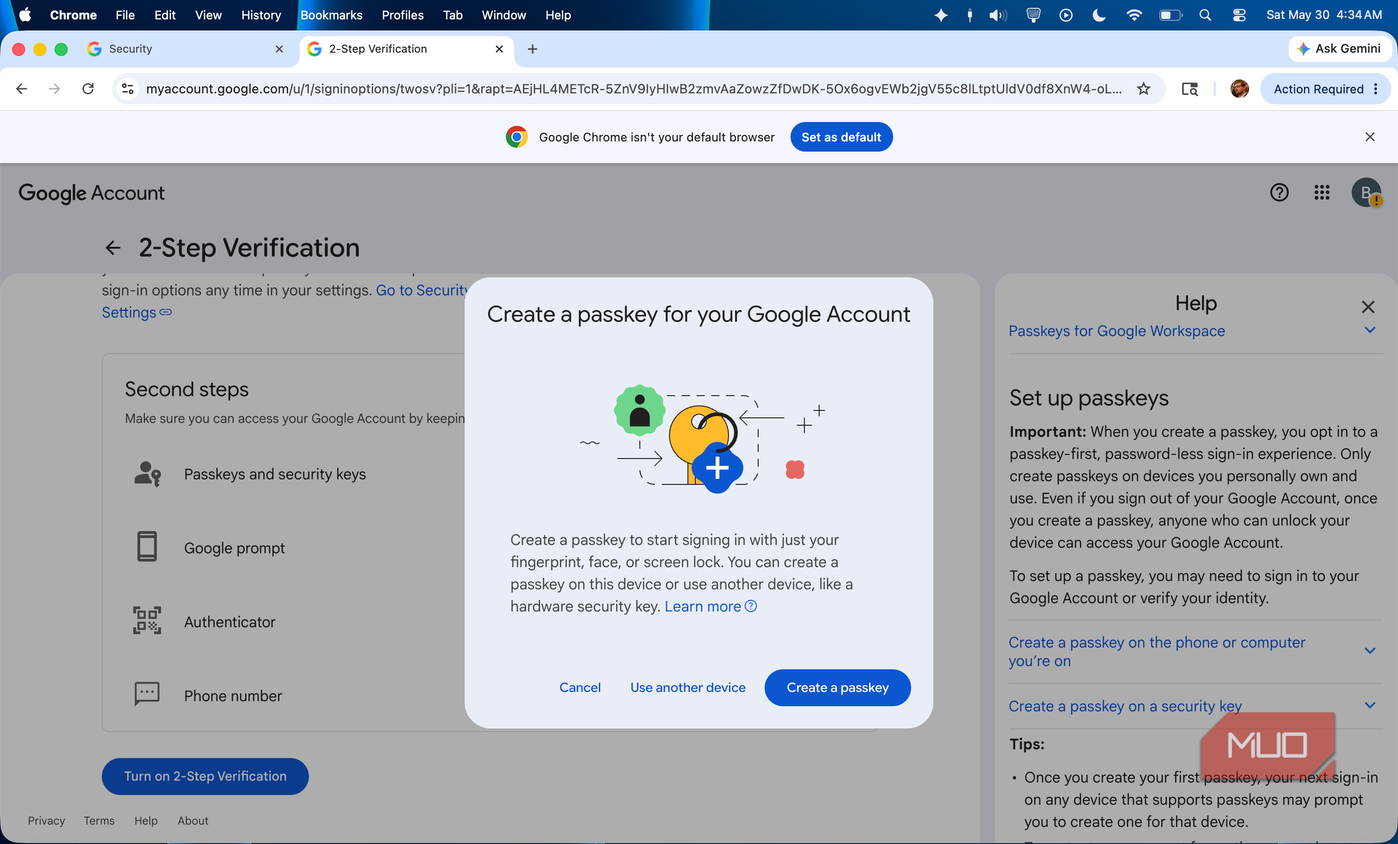The image size is (1398, 844).
Task: Select the Google prompt row
Action: pyautogui.click(x=489, y=547)
